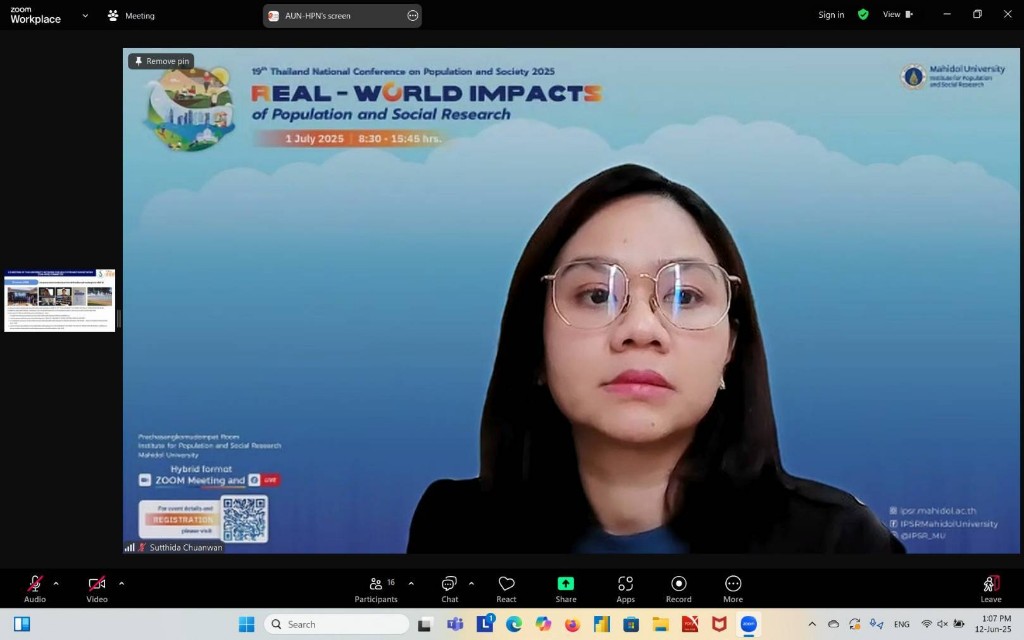Open the Zoom Apps panel
Image resolution: width=1024 pixels, height=640 pixels.
click(x=625, y=589)
